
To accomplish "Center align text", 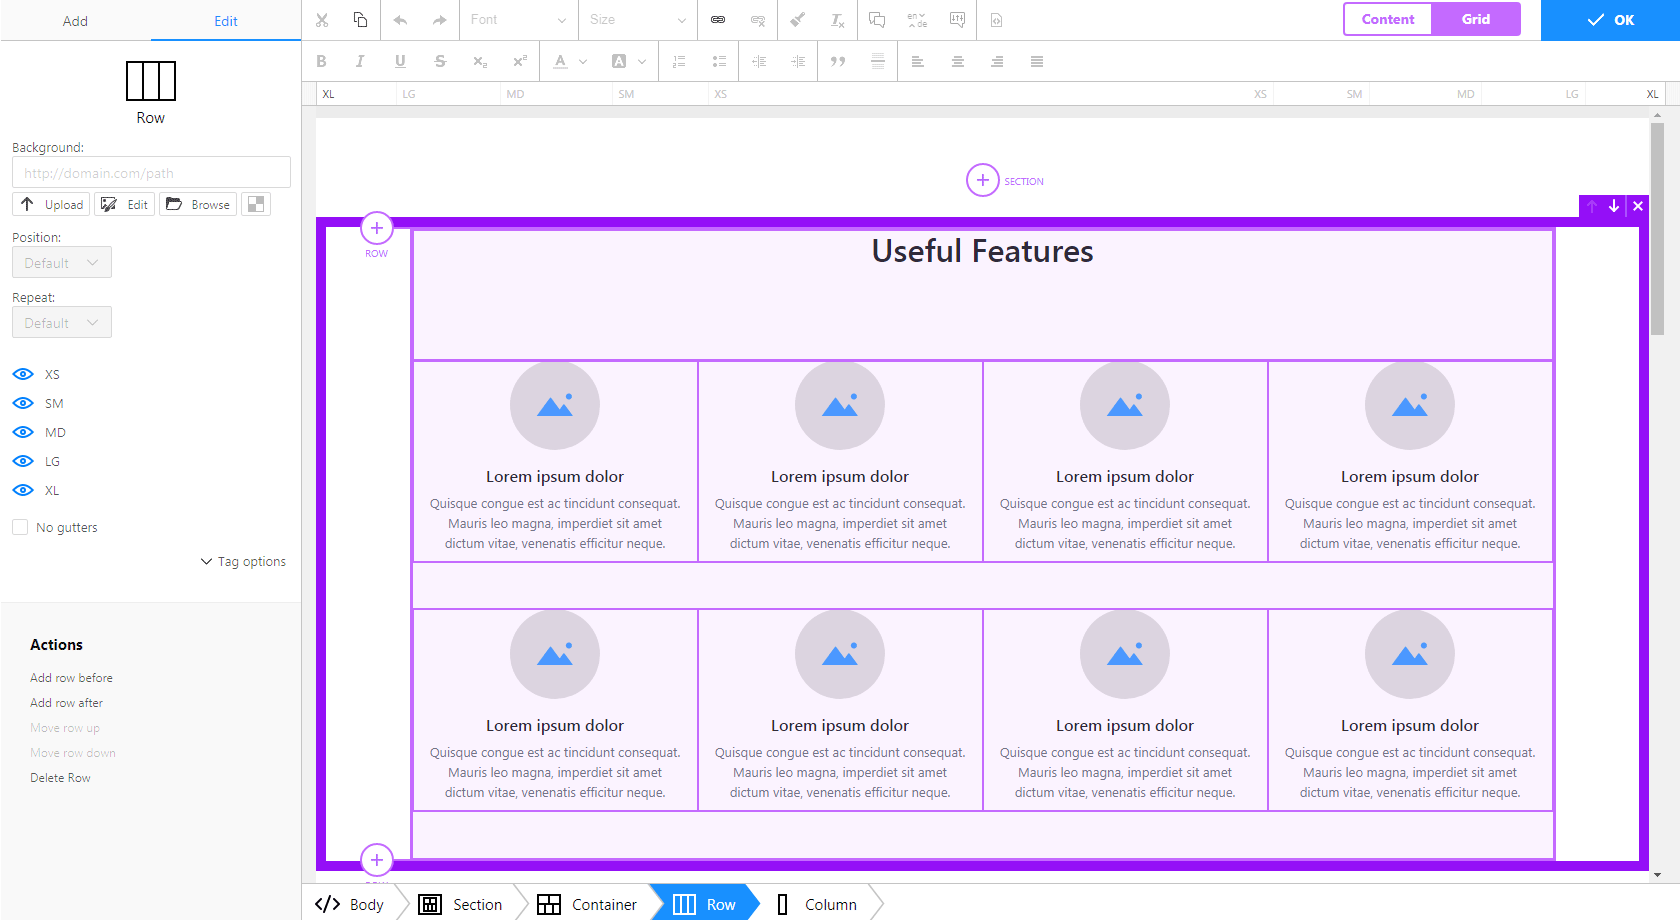I will click(x=957, y=61).
